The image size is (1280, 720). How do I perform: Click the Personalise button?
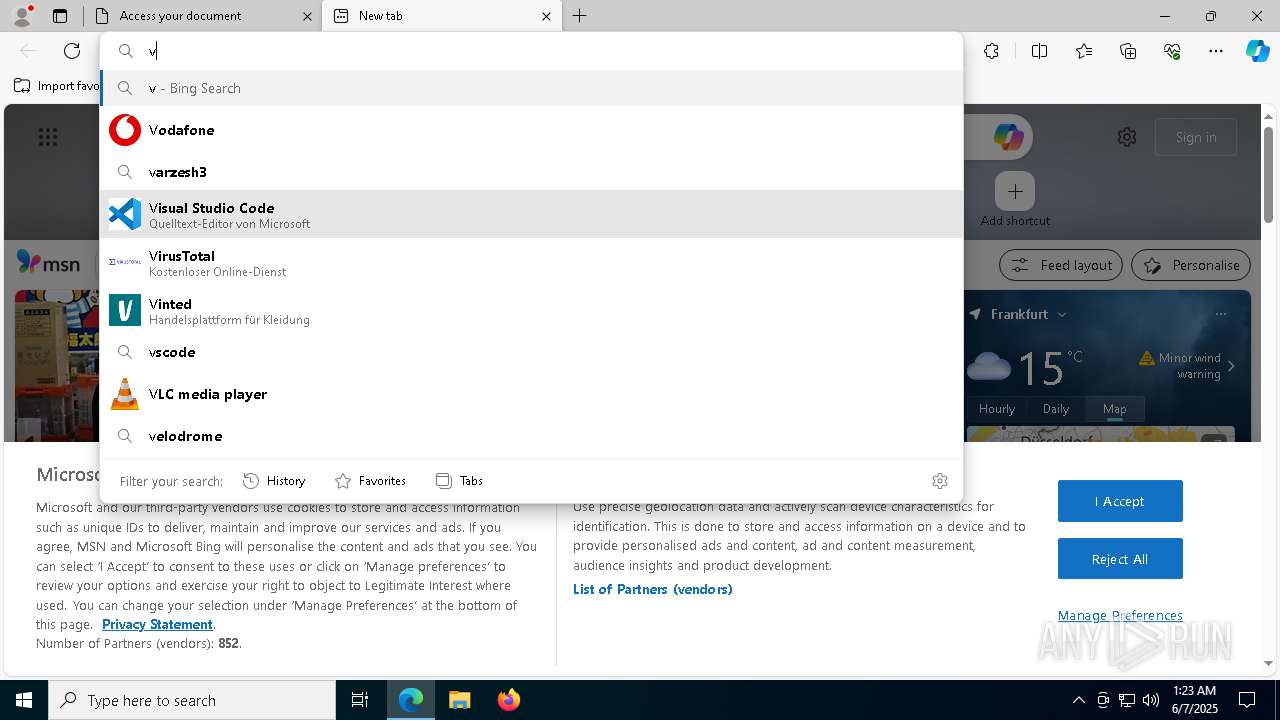point(1191,265)
